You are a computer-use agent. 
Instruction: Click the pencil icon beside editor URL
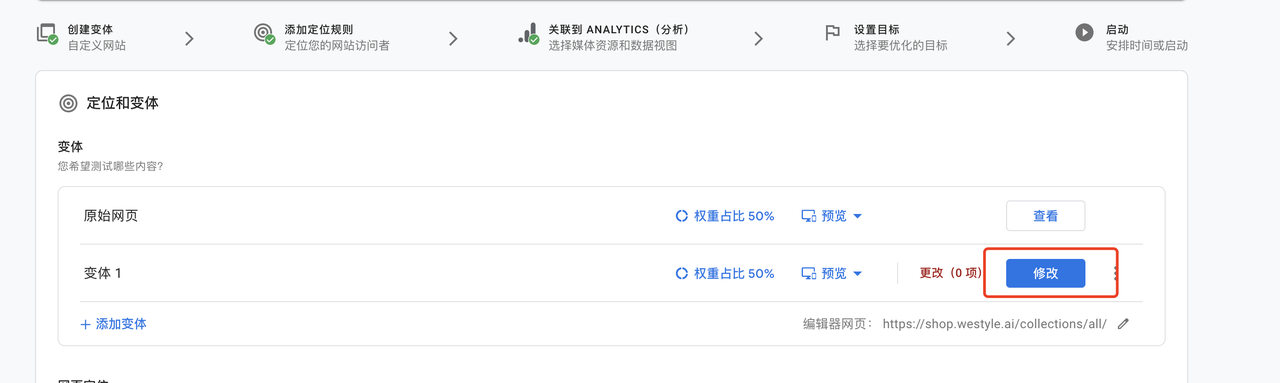1123,324
